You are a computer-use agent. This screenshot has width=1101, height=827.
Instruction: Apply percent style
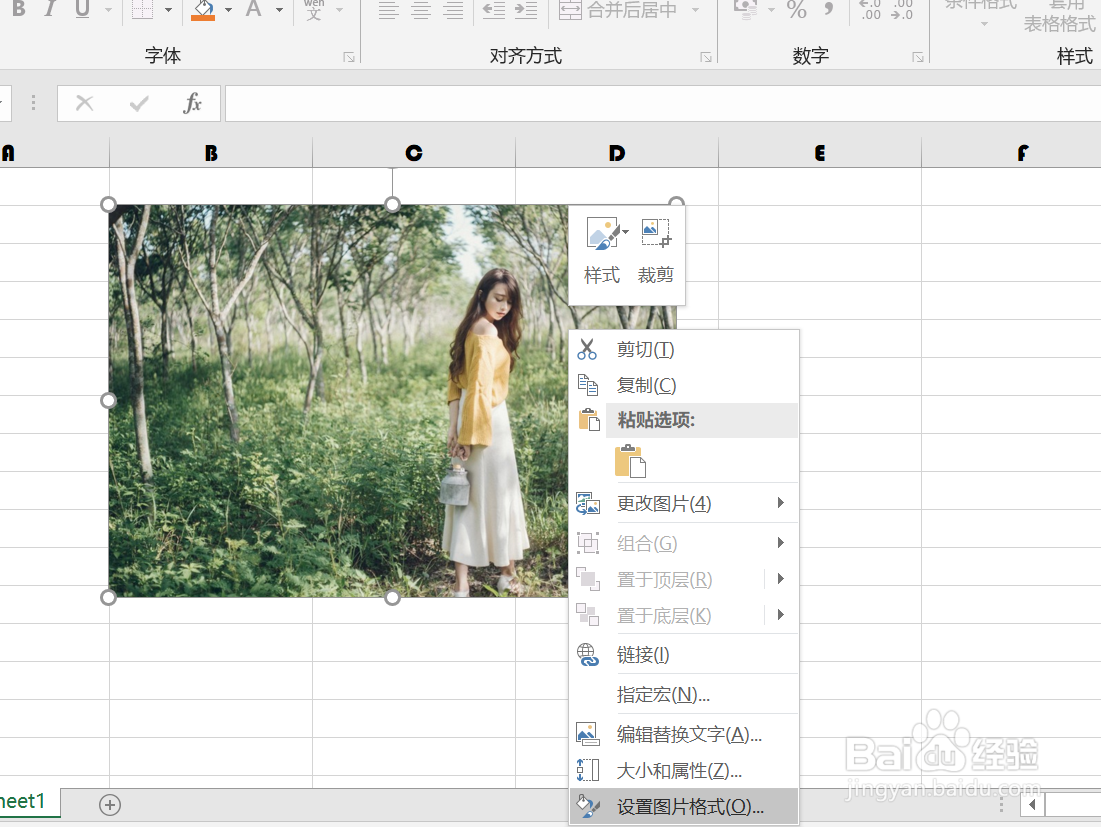tap(796, 9)
